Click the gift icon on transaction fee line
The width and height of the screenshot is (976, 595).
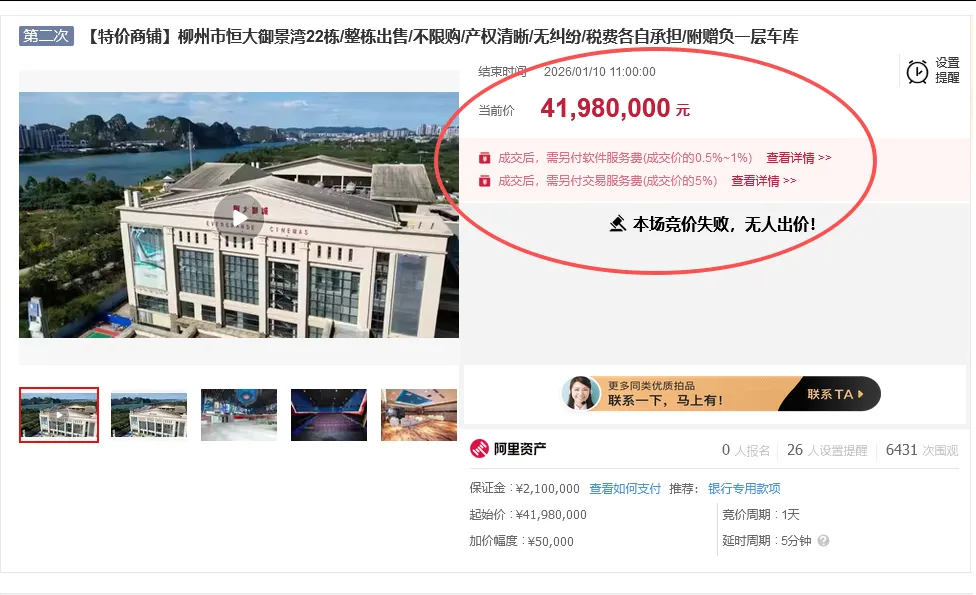pos(484,181)
